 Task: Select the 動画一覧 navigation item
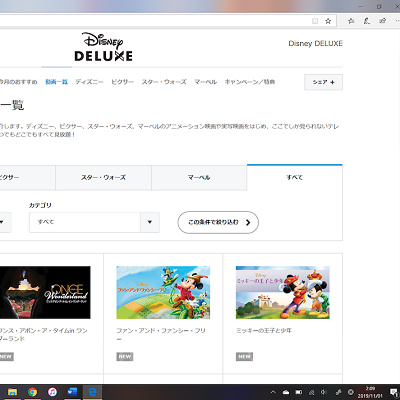pyautogui.click(x=57, y=82)
